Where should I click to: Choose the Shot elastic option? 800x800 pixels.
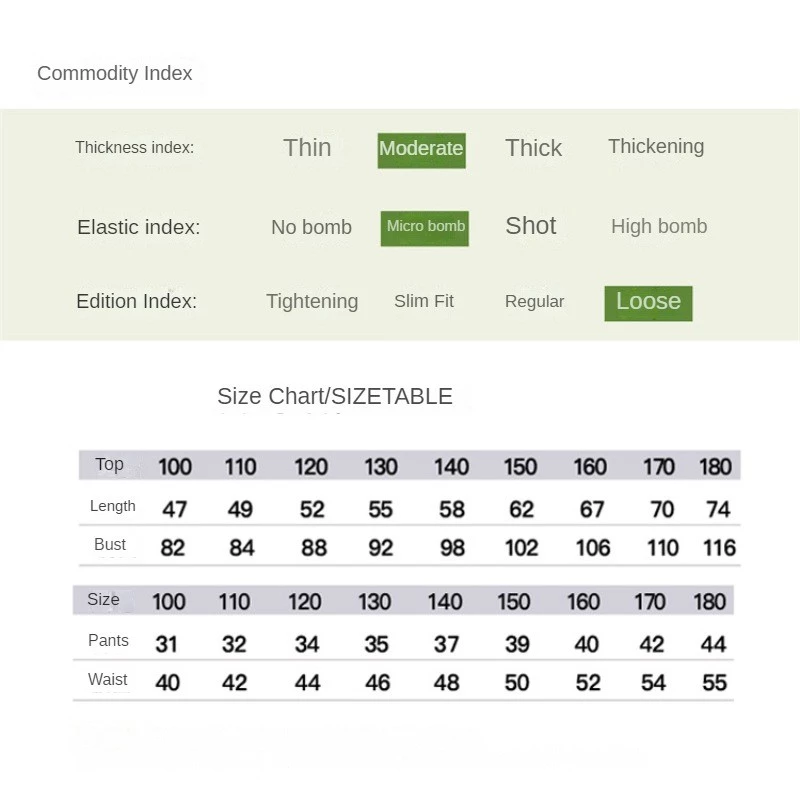click(x=531, y=226)
